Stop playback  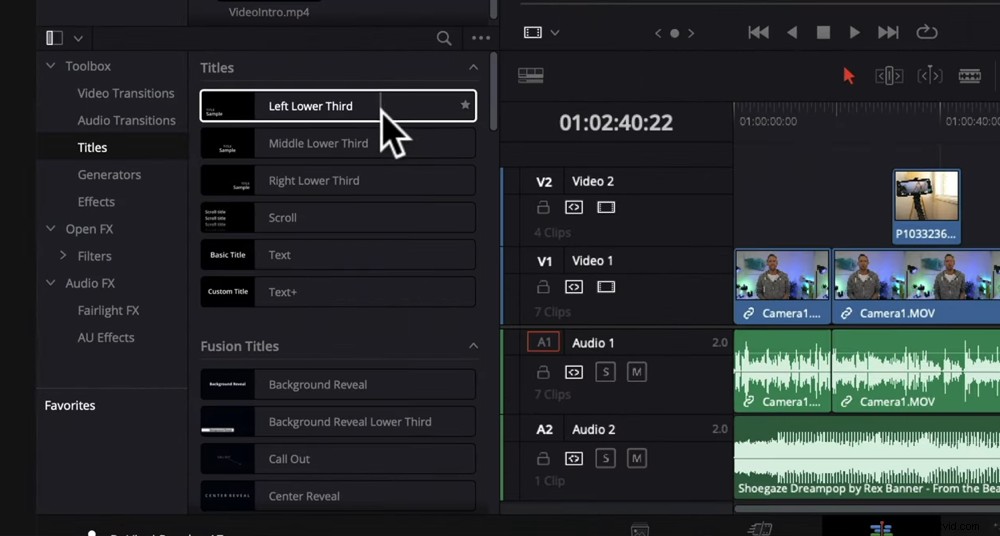coord(823,32)
